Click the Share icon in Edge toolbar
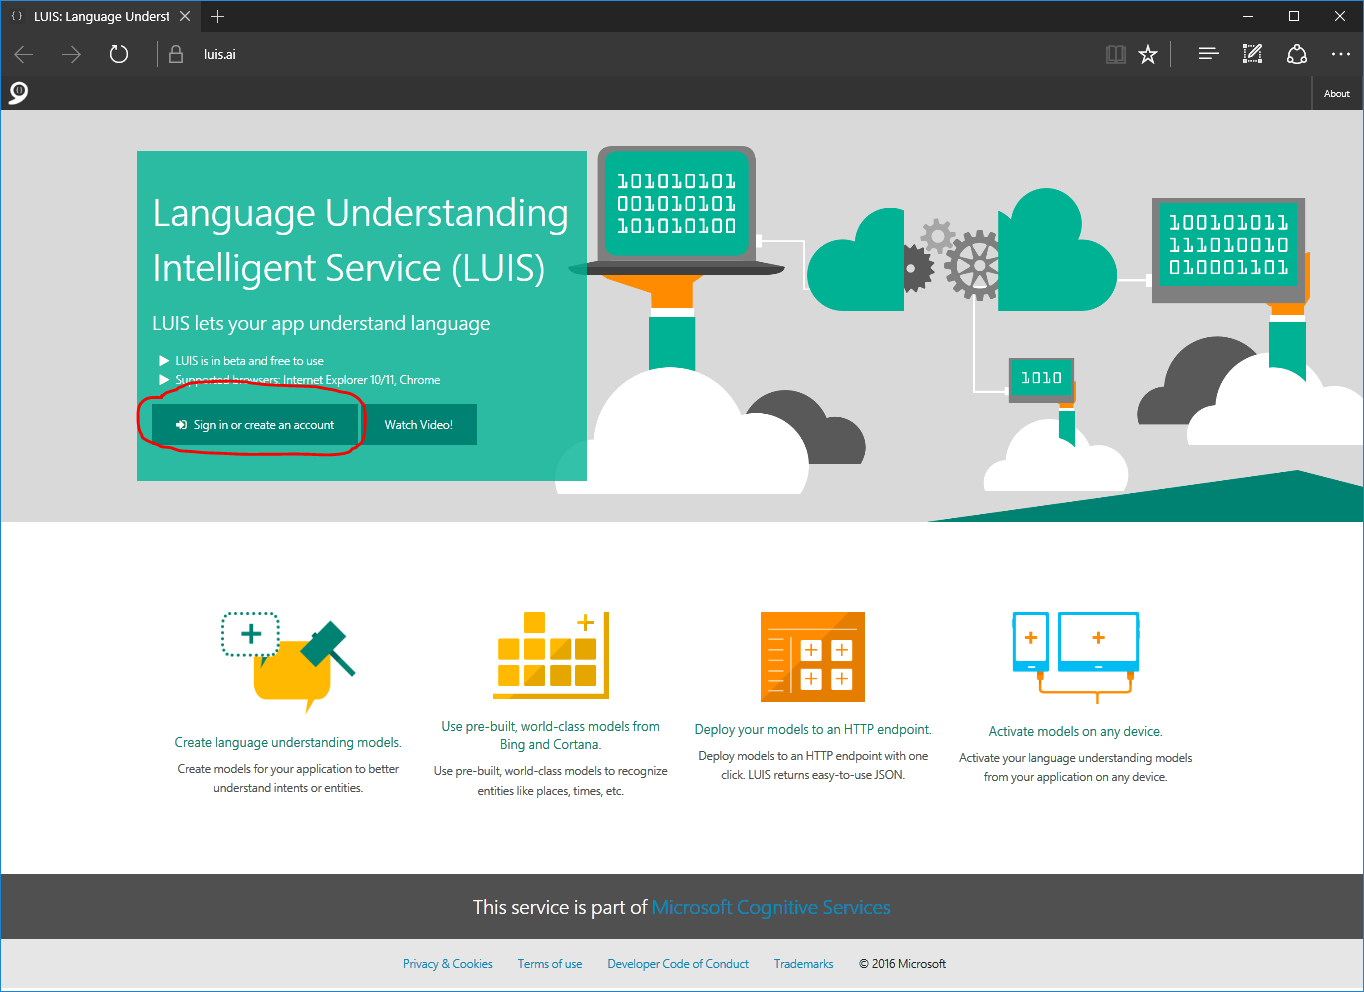 1297,54
